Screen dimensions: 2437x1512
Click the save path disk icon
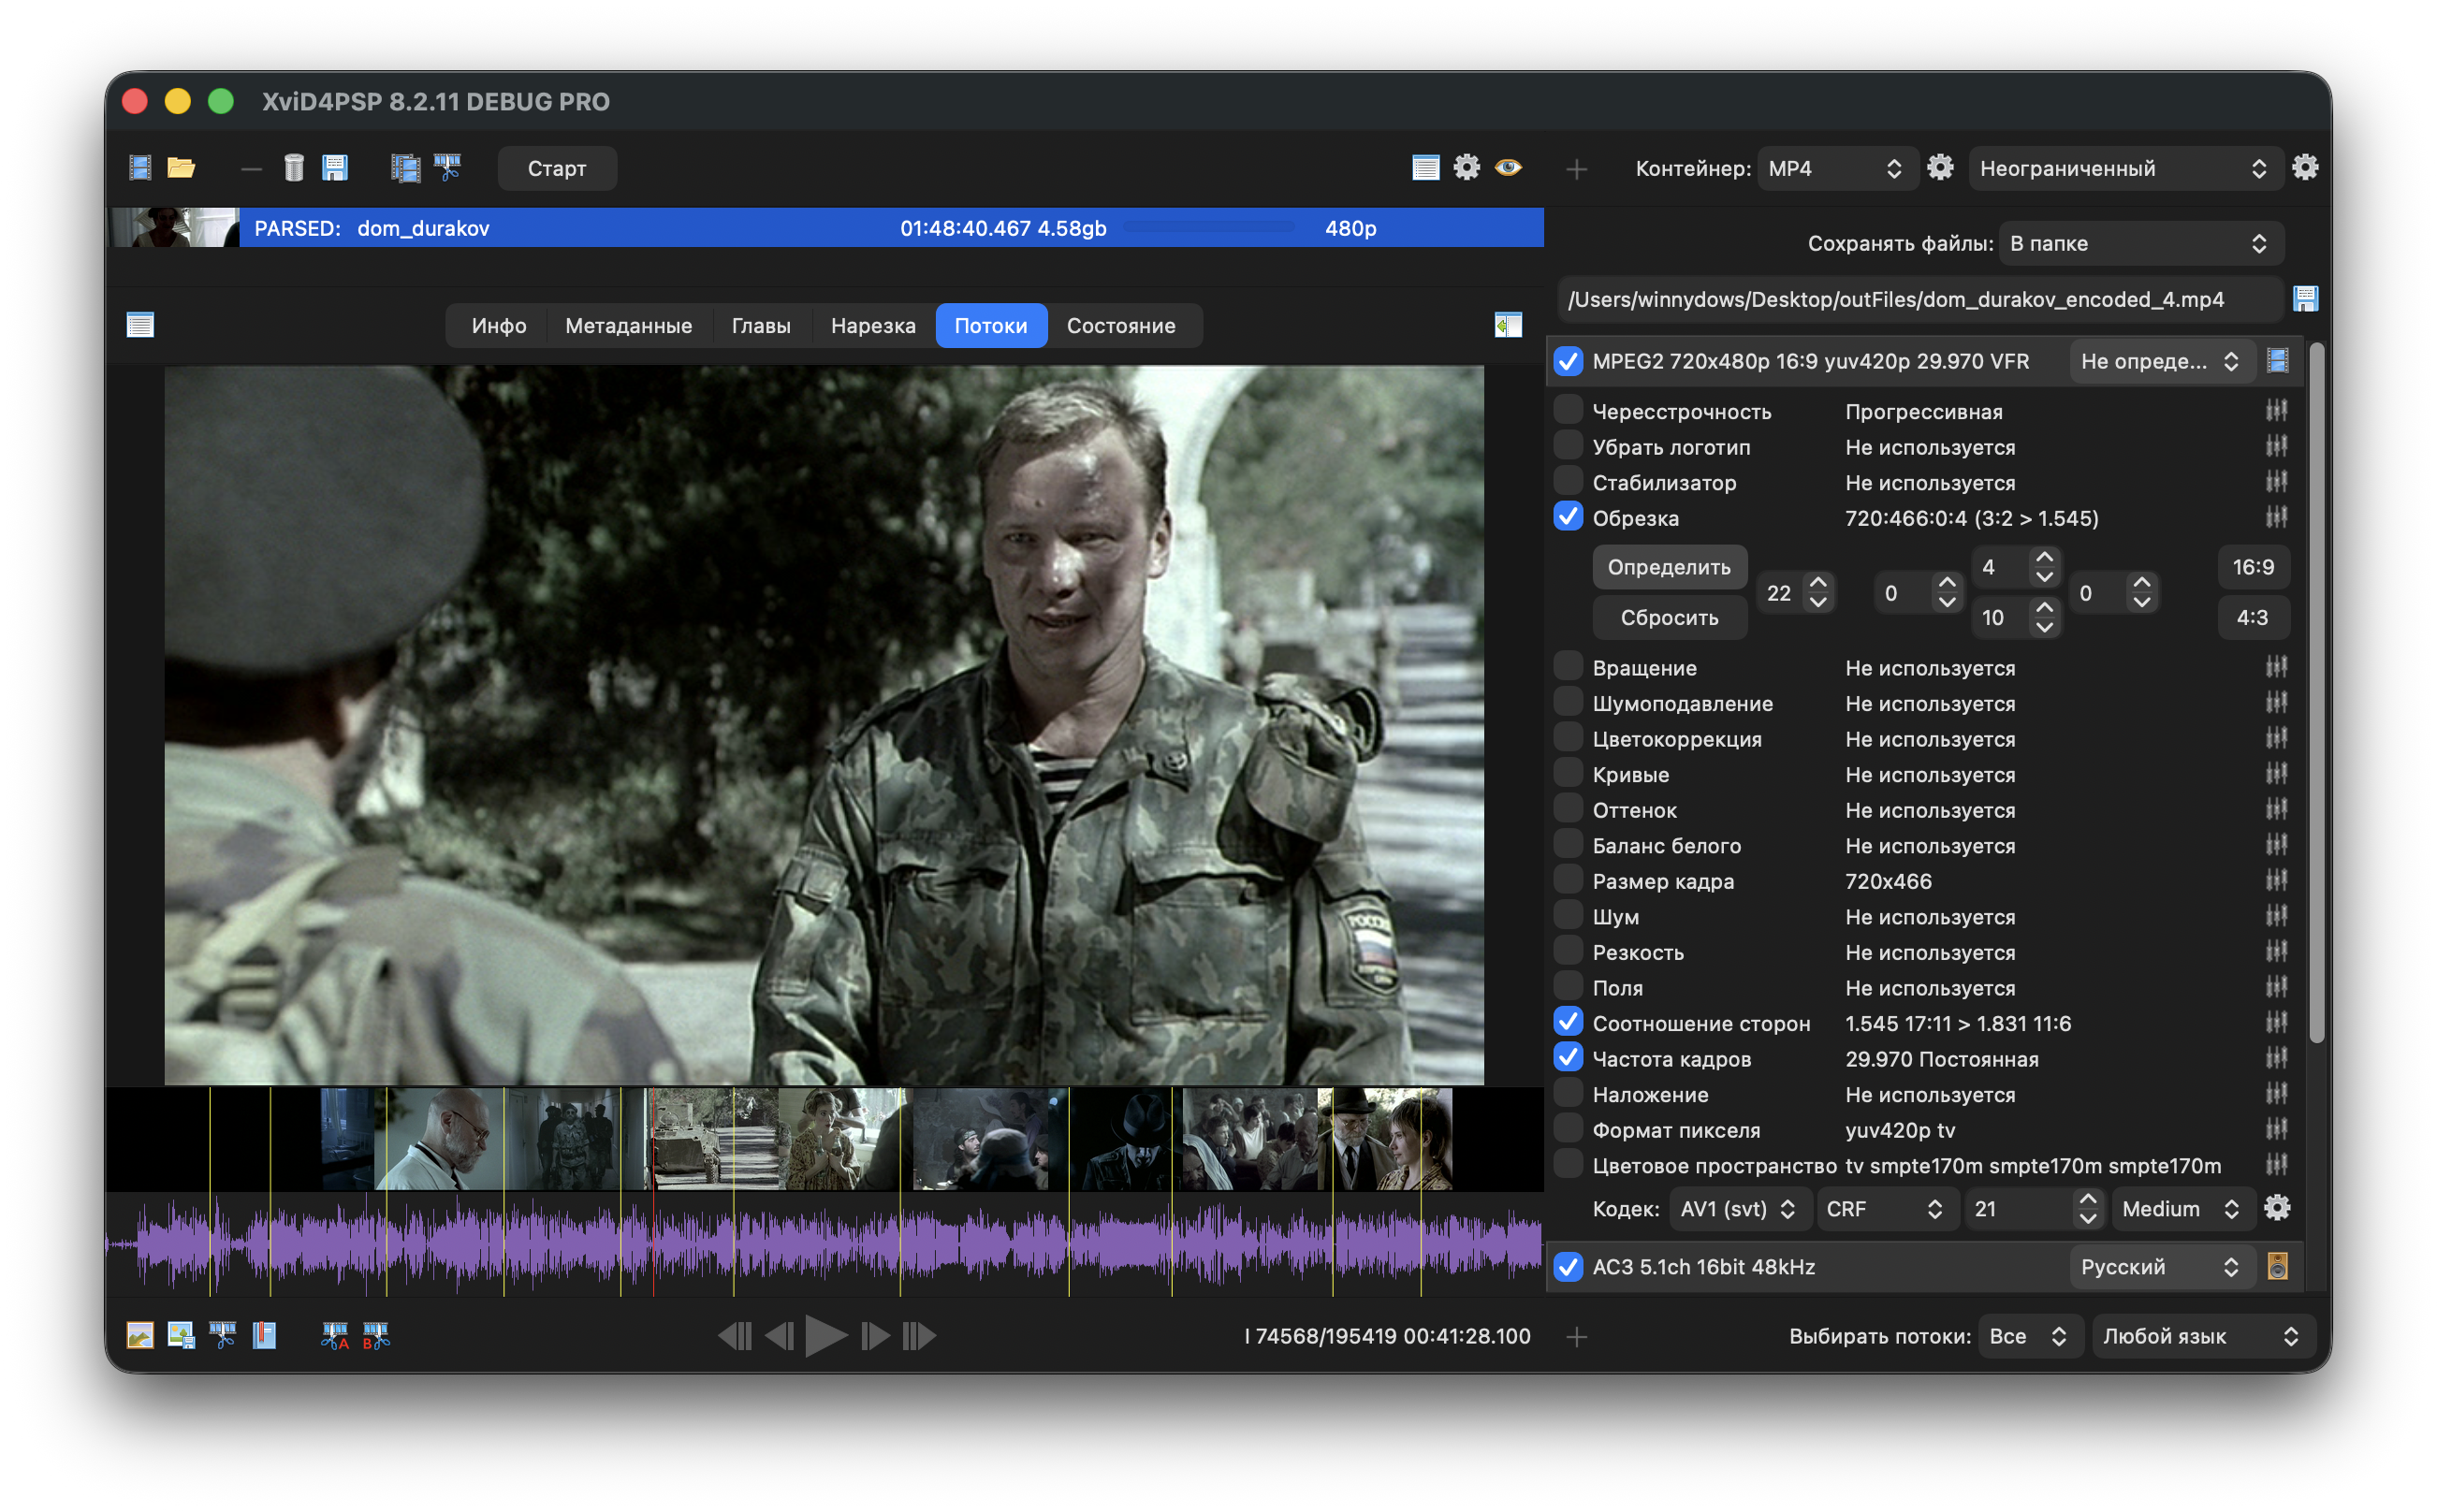pos(2305,298)
